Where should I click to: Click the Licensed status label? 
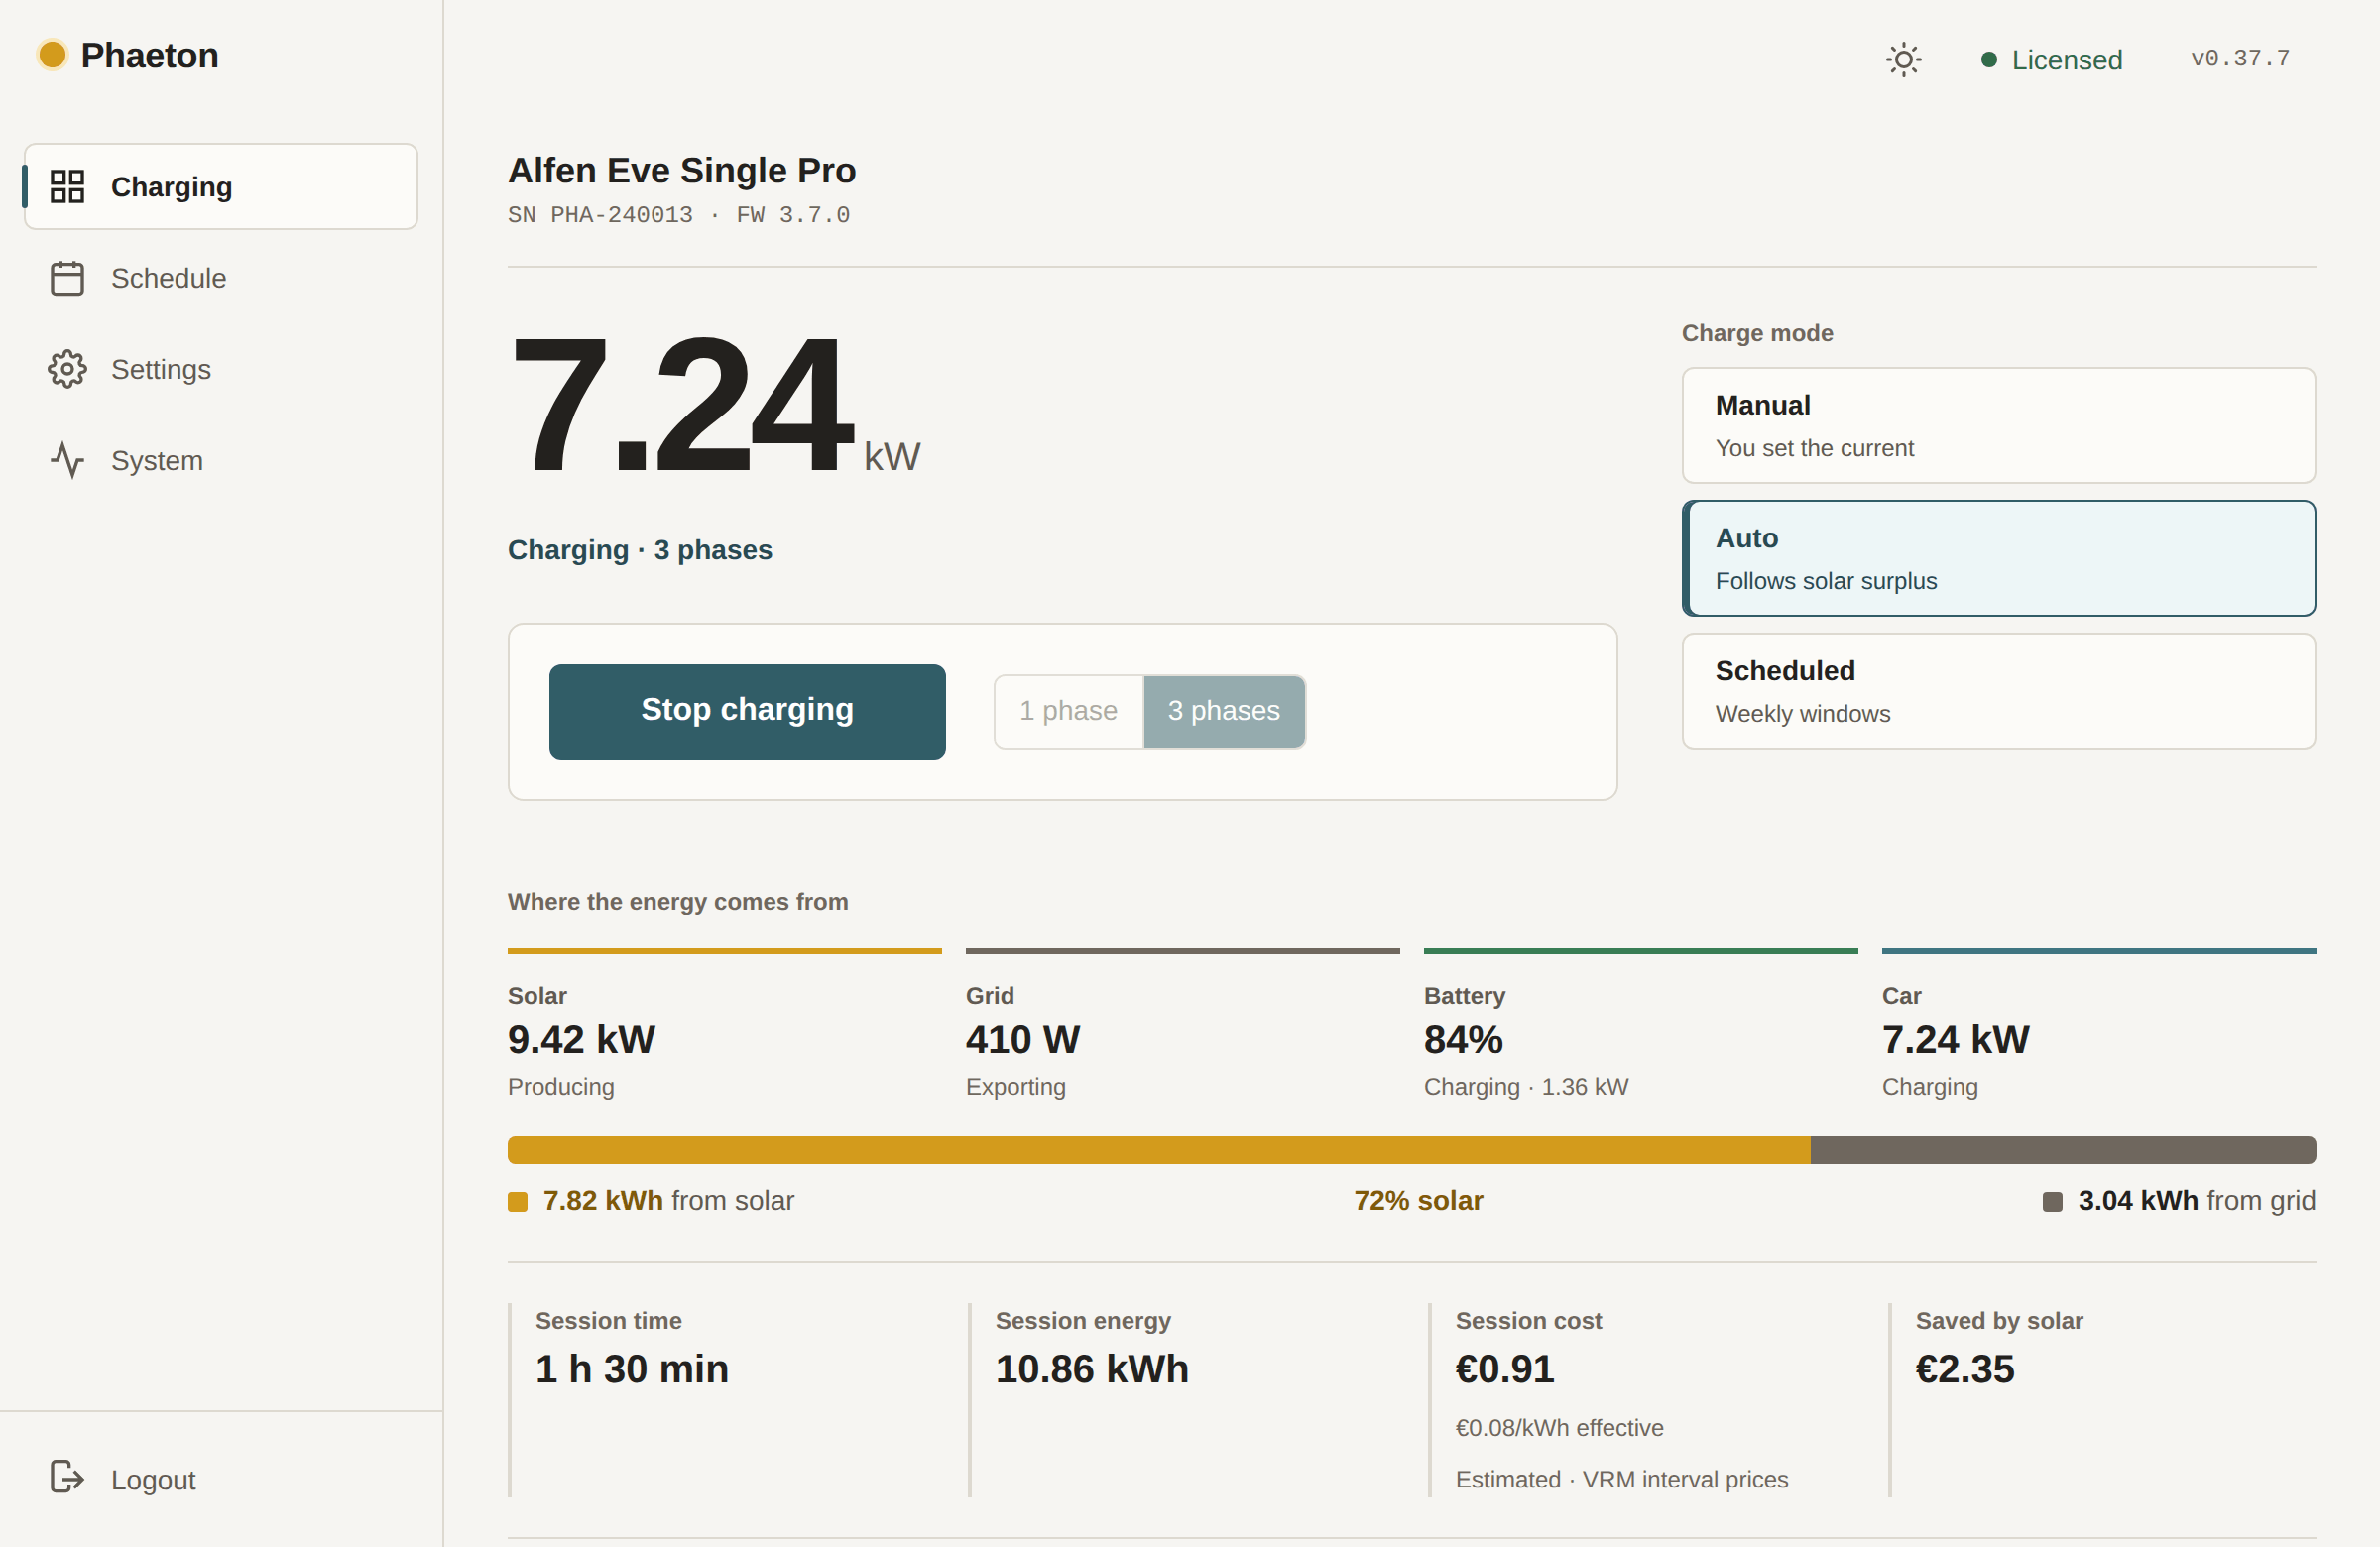pos(2066,60)
